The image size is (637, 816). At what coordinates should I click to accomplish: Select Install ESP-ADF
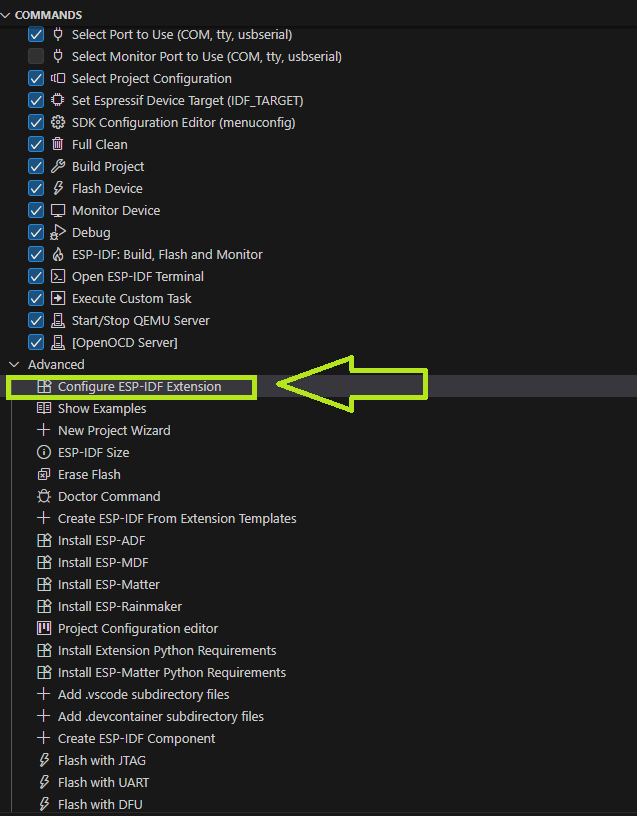(101, 540)
